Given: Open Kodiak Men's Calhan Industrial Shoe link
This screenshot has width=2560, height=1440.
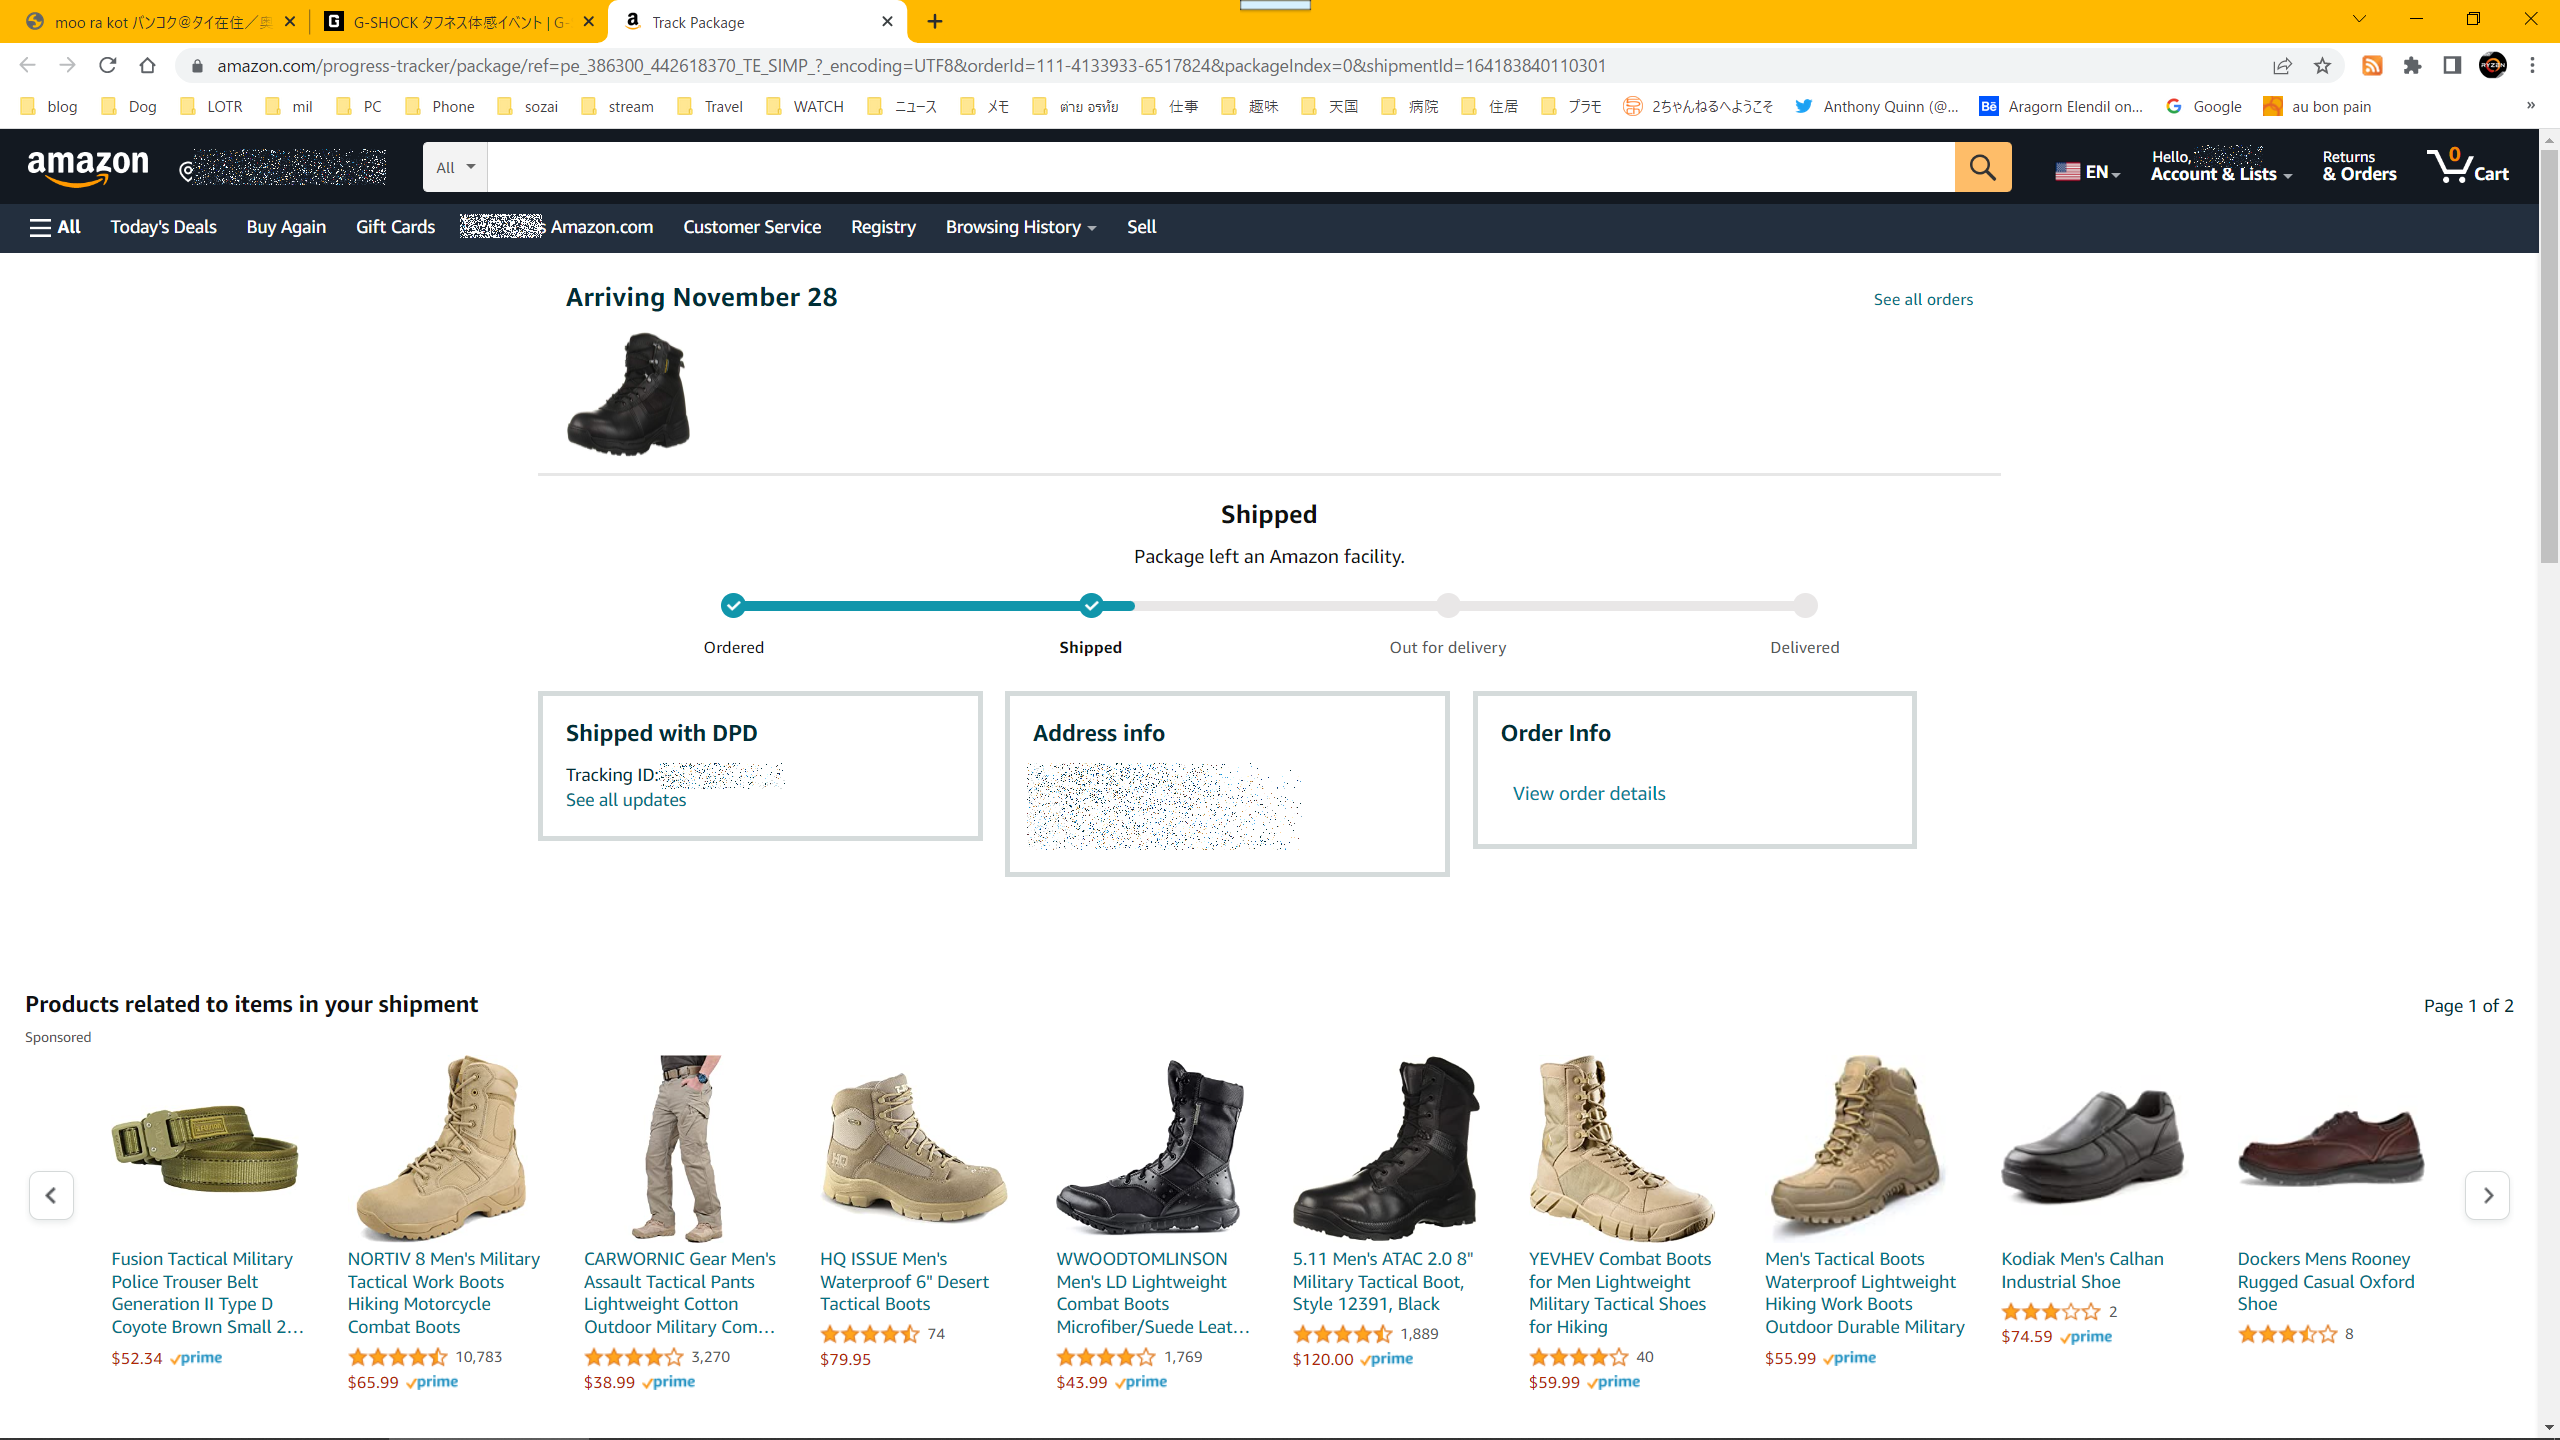Looking at the screenshot, I should tap(2082, 1270).
